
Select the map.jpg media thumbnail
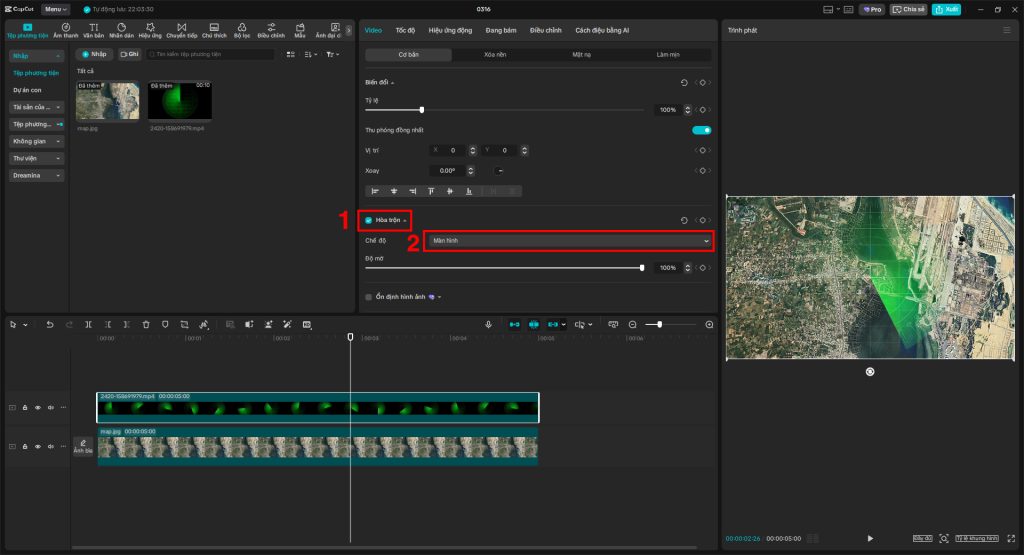point(108,101)
